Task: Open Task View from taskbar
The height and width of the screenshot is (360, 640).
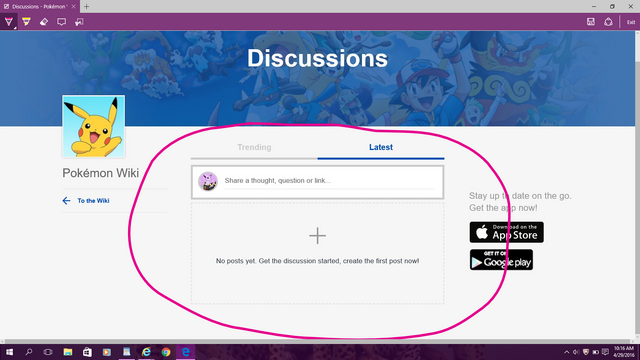Action: click(48, 352)
